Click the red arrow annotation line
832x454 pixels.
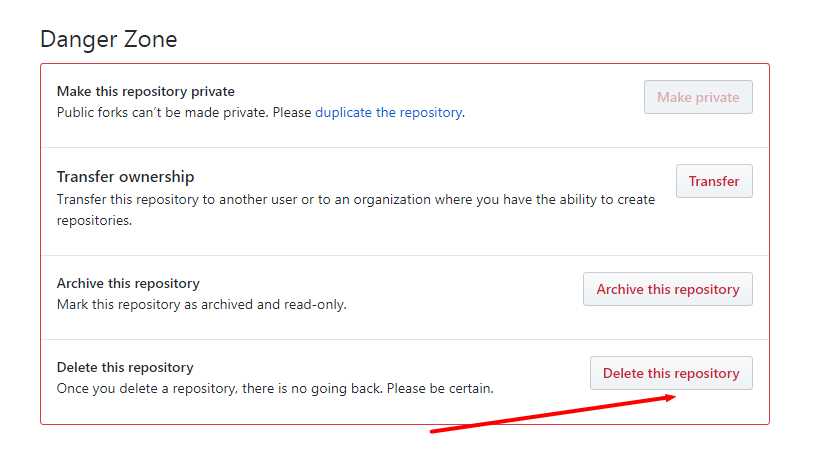coord(550,414)
